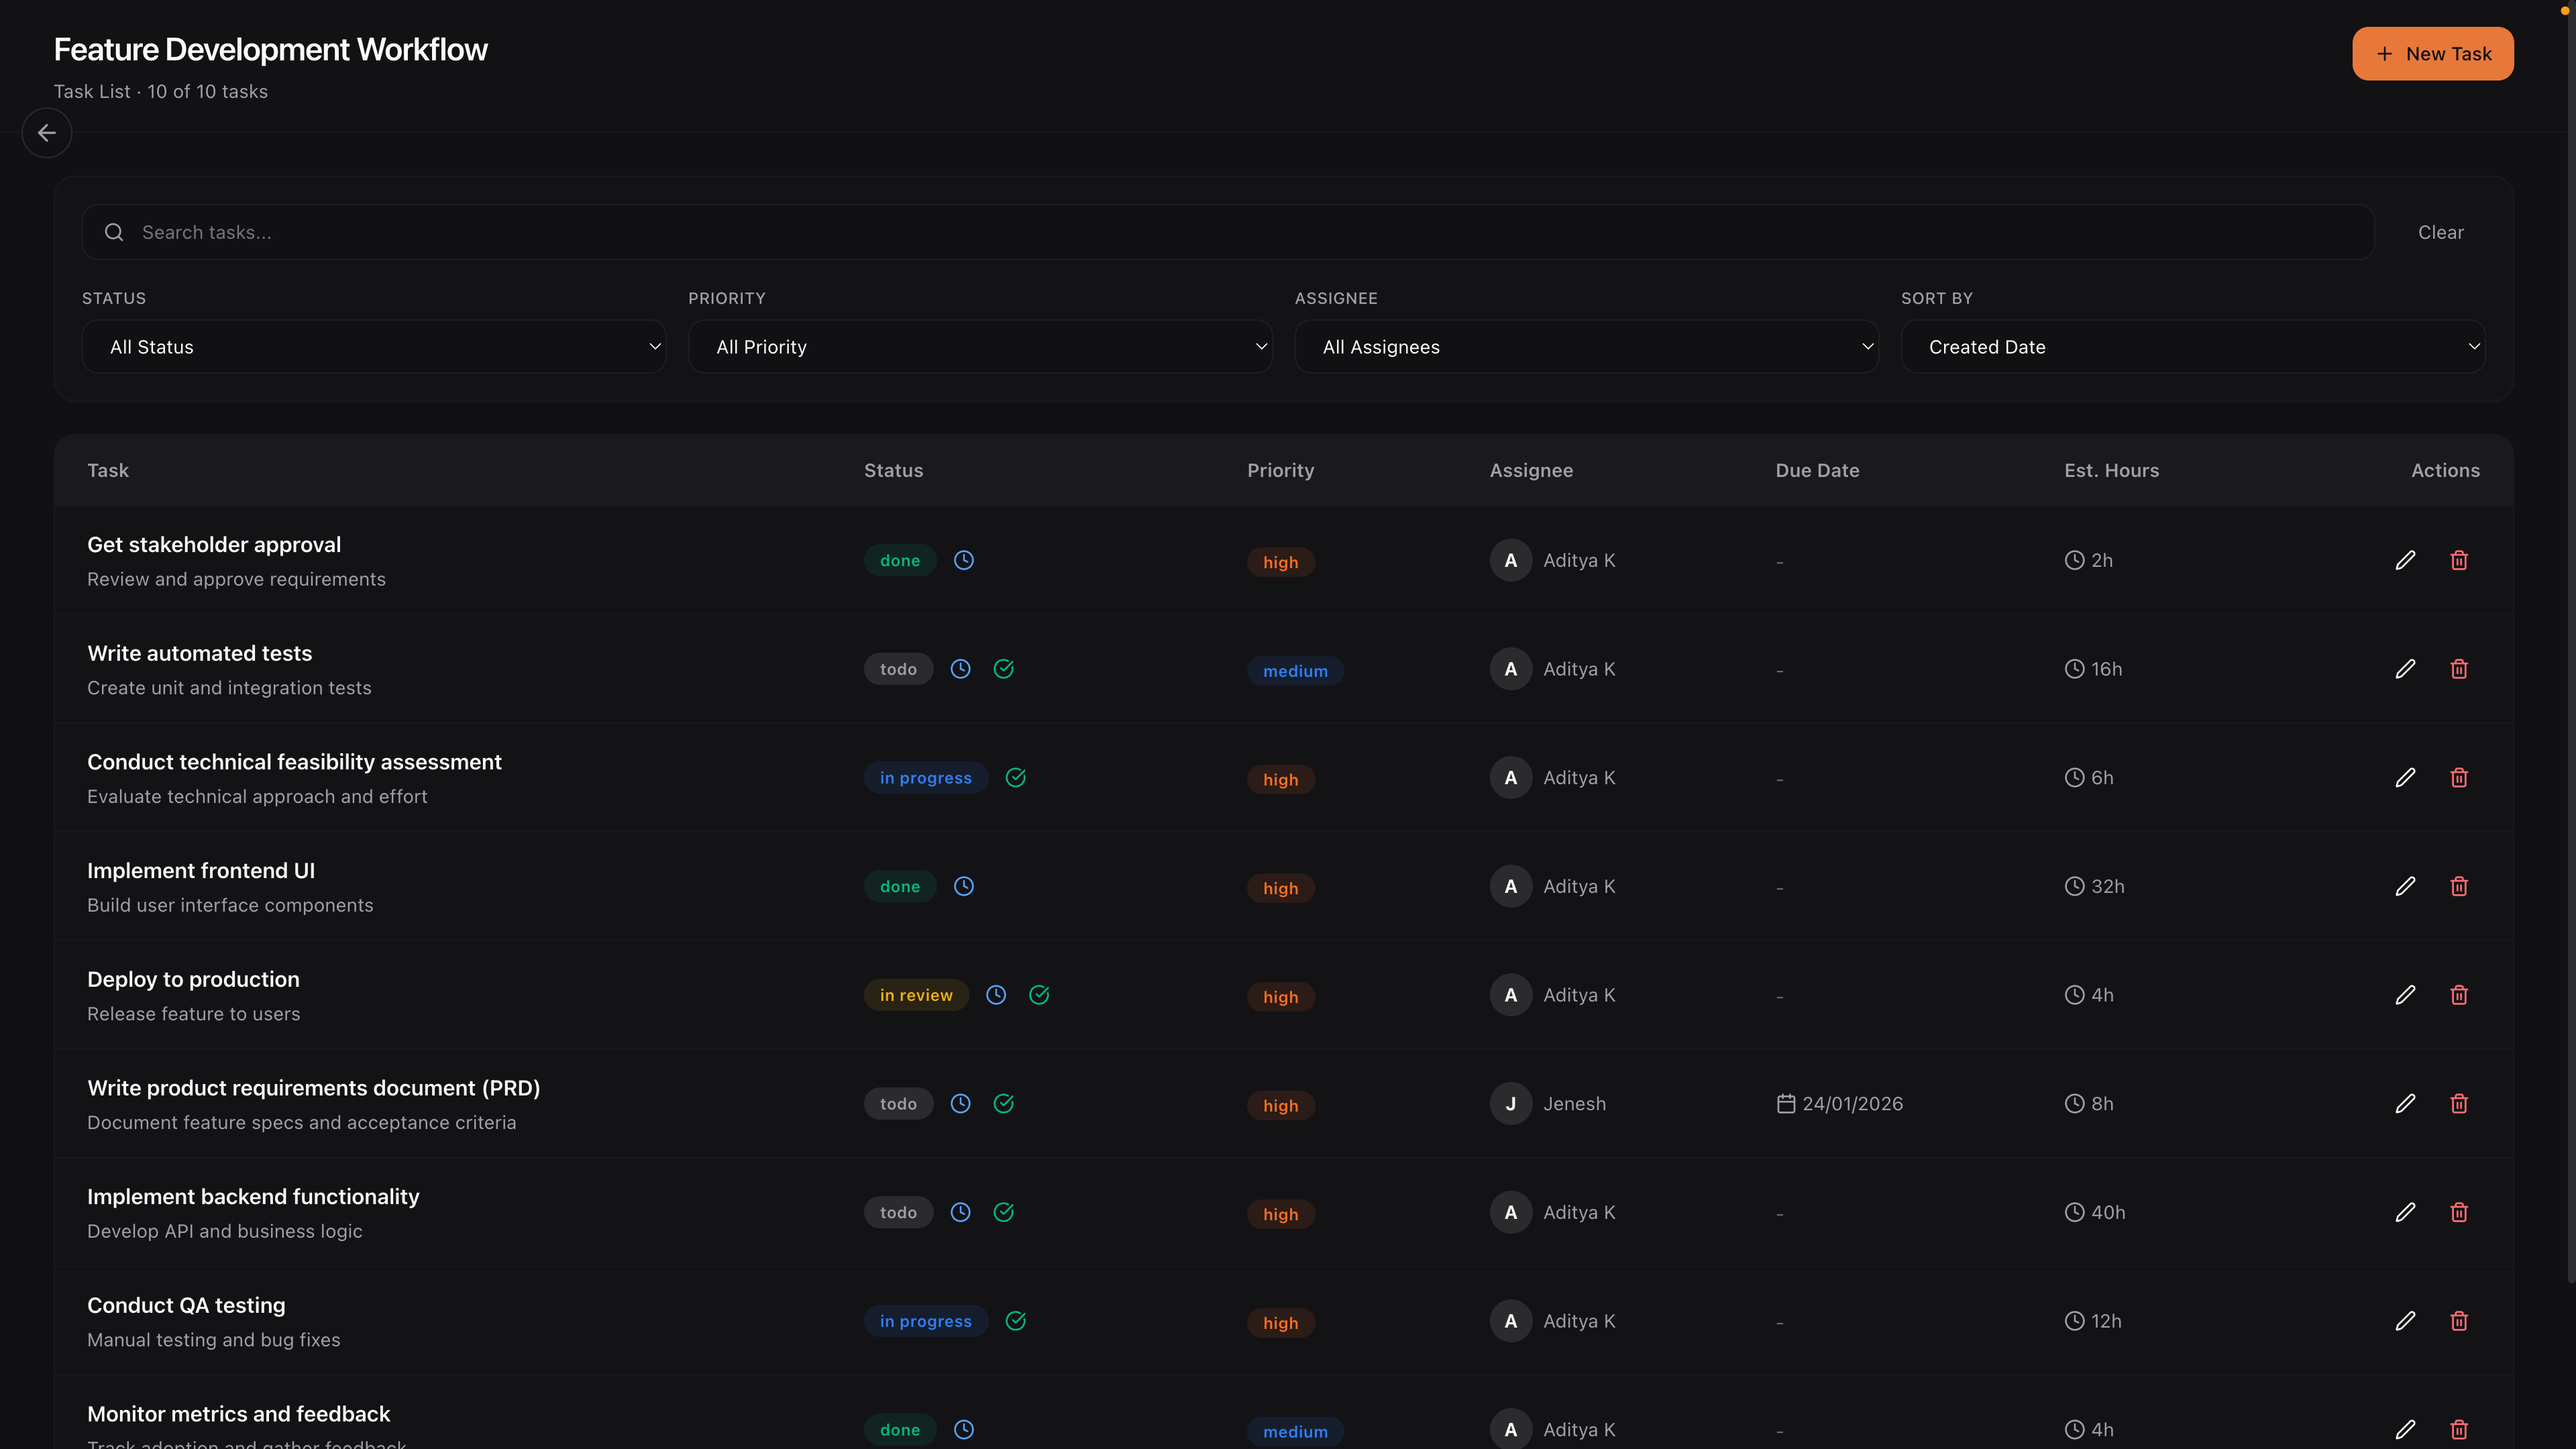Edit the Get stakeholder approval task

click(2405, 560)
